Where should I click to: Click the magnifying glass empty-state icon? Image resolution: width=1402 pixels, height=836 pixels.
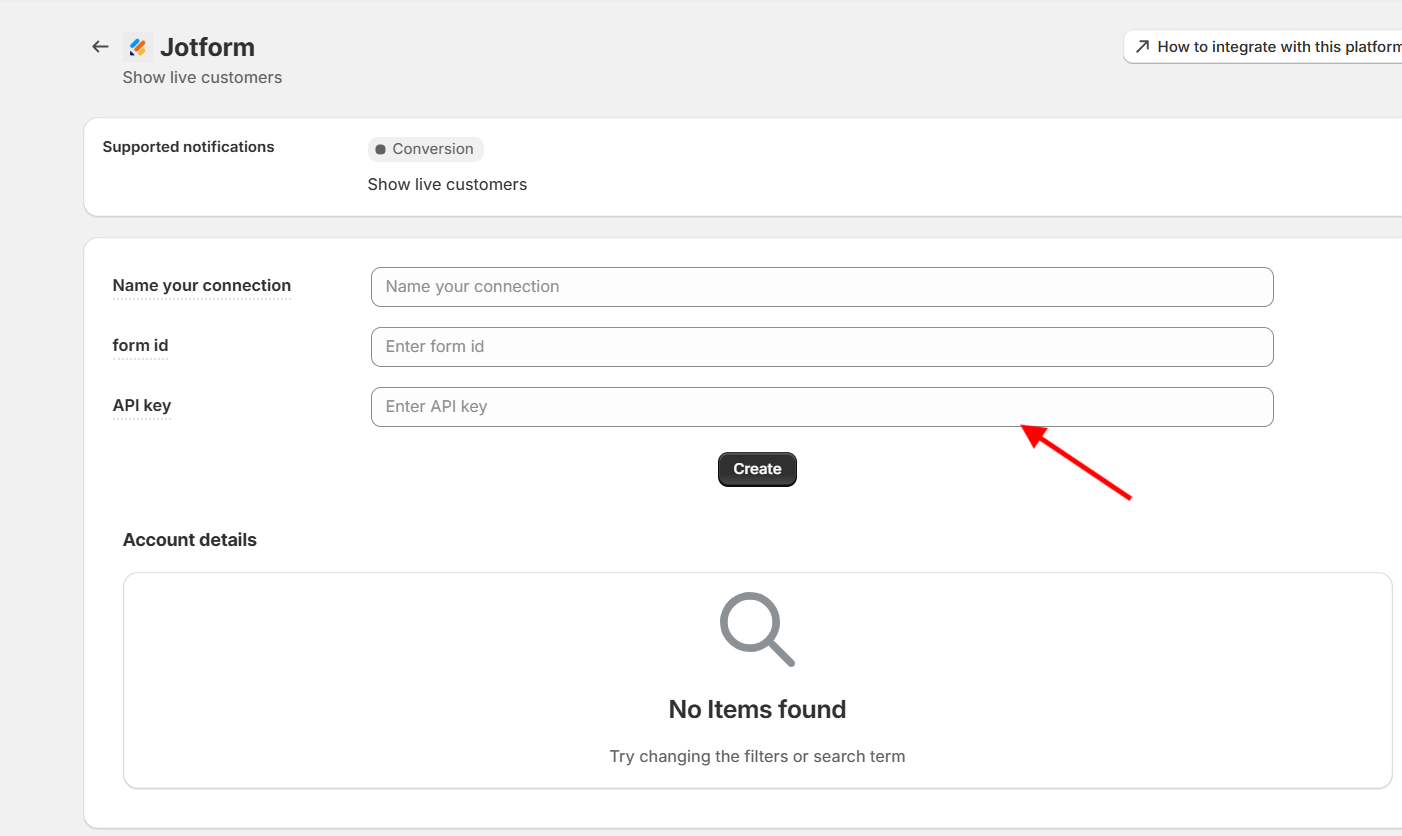(757, 629)
